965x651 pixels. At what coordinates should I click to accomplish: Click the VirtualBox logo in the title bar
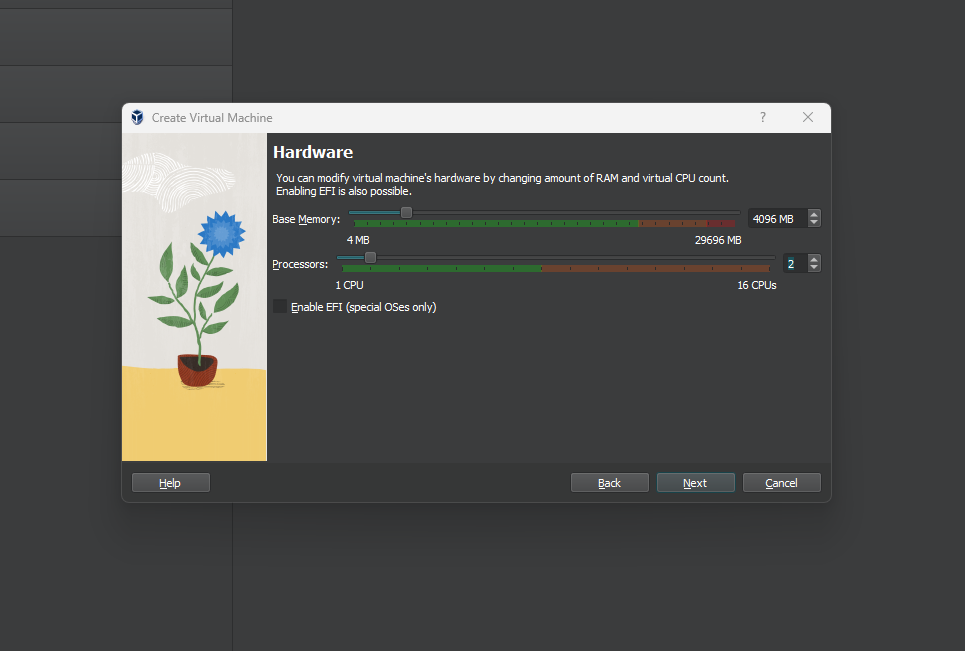tap(137, 118)
